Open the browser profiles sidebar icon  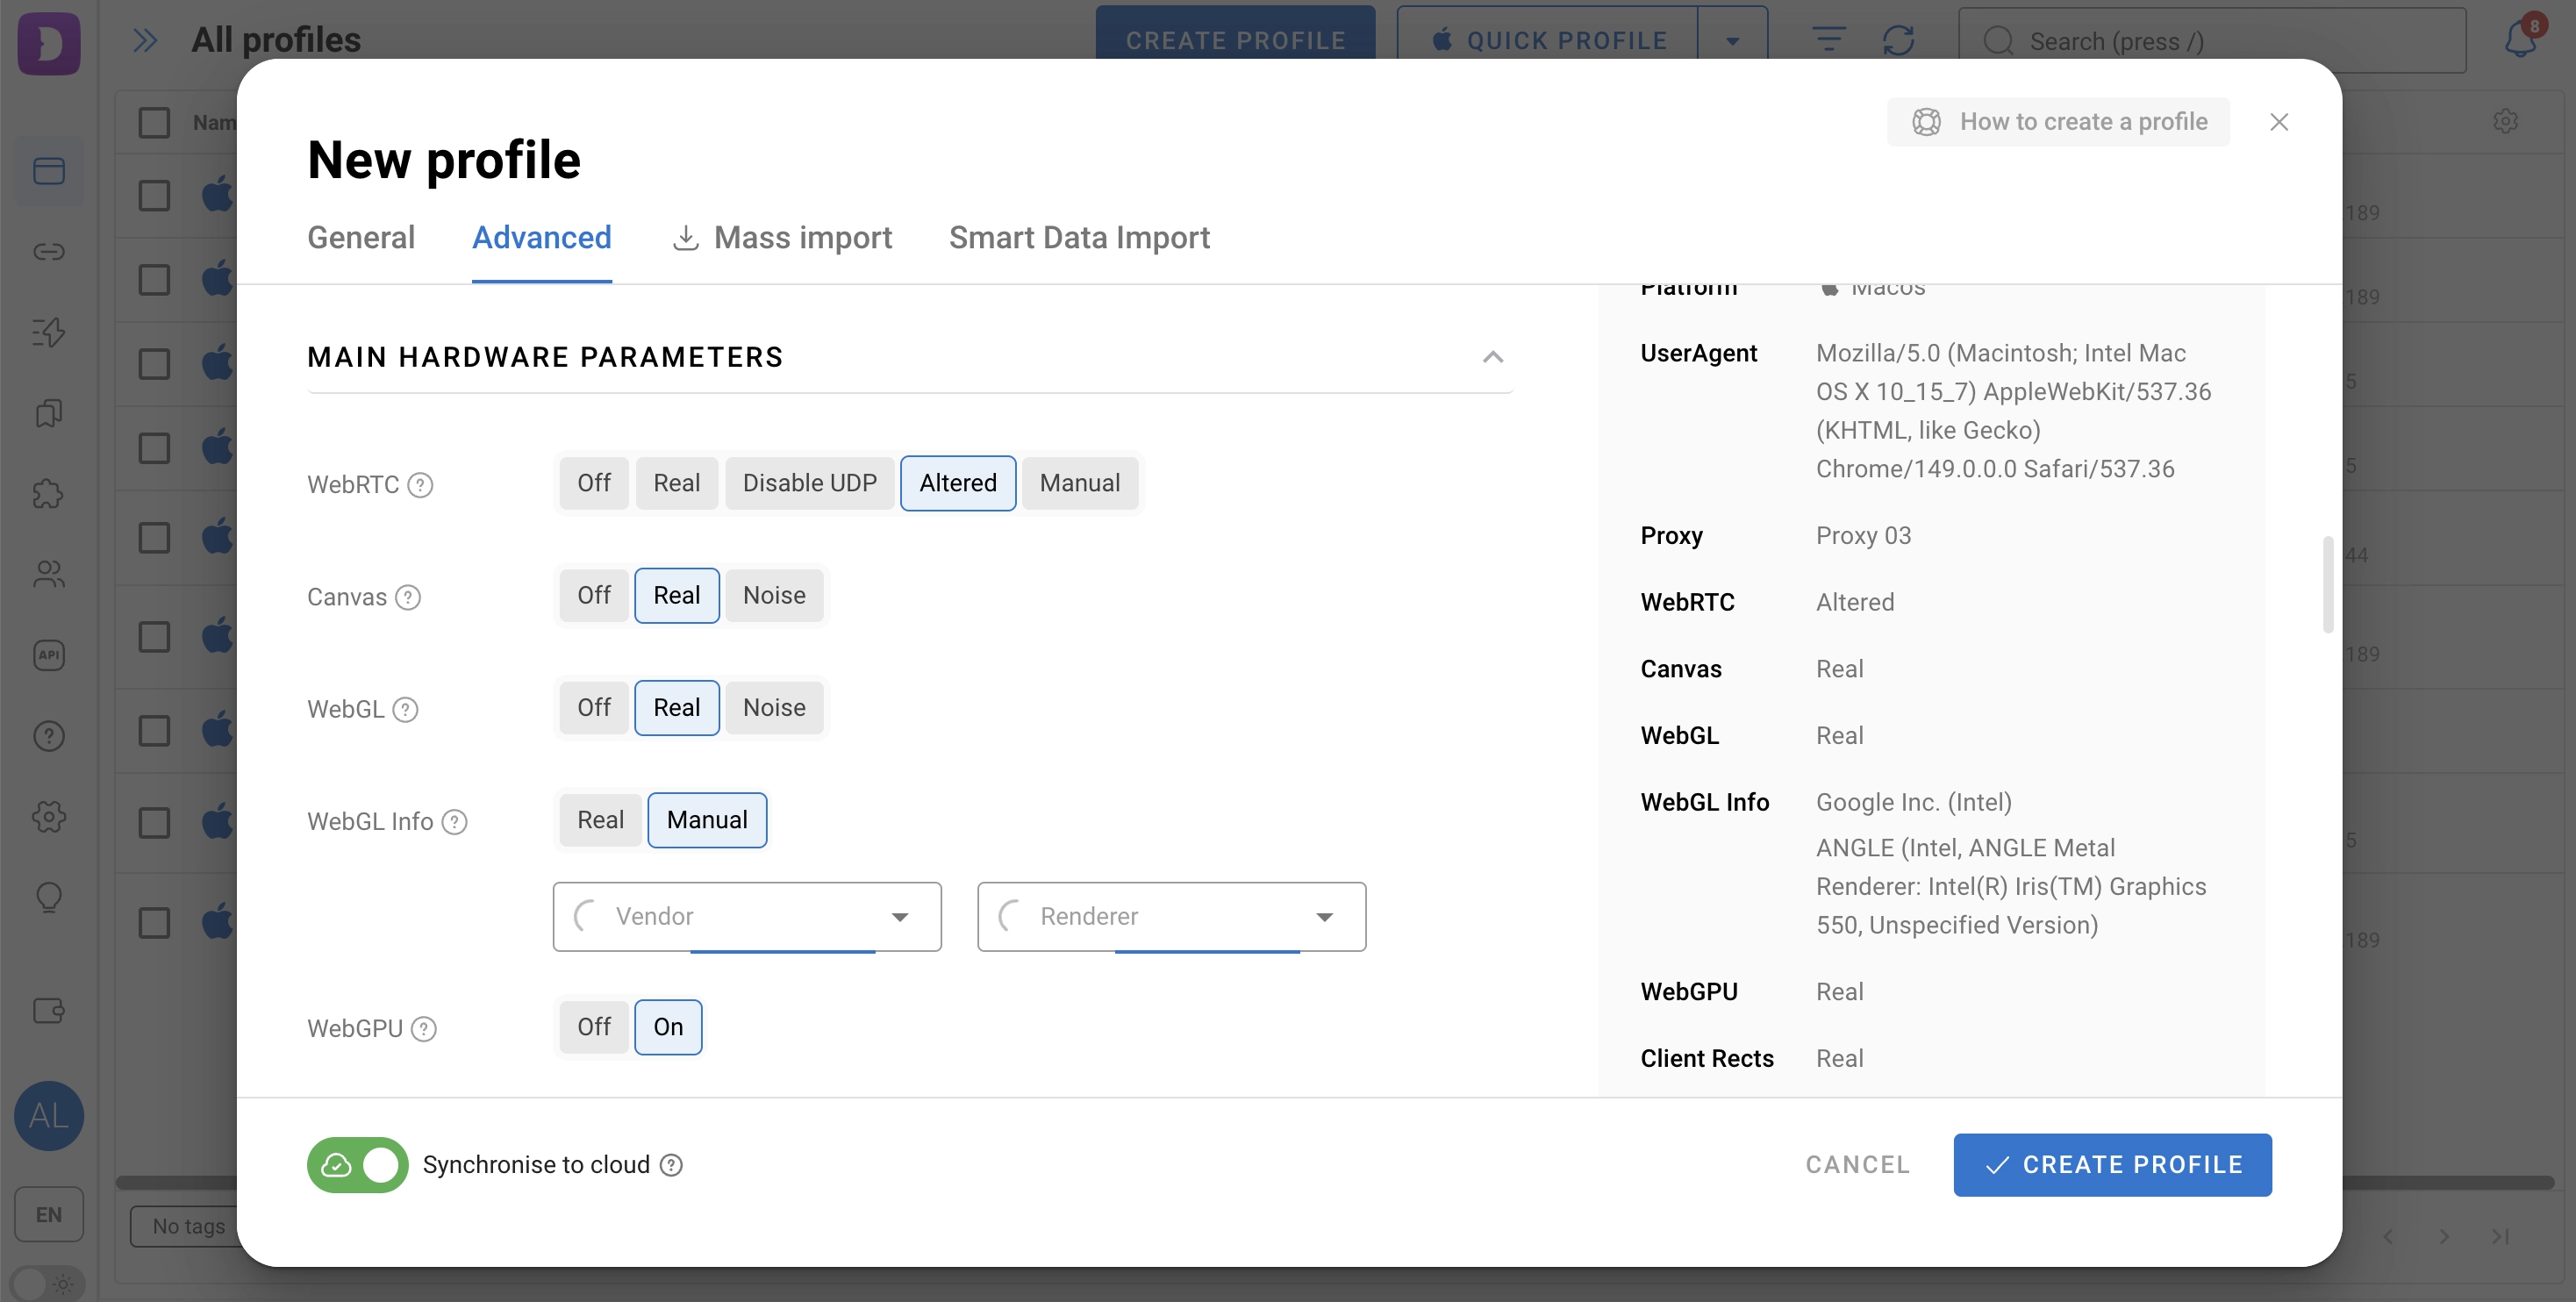point(48,171)
